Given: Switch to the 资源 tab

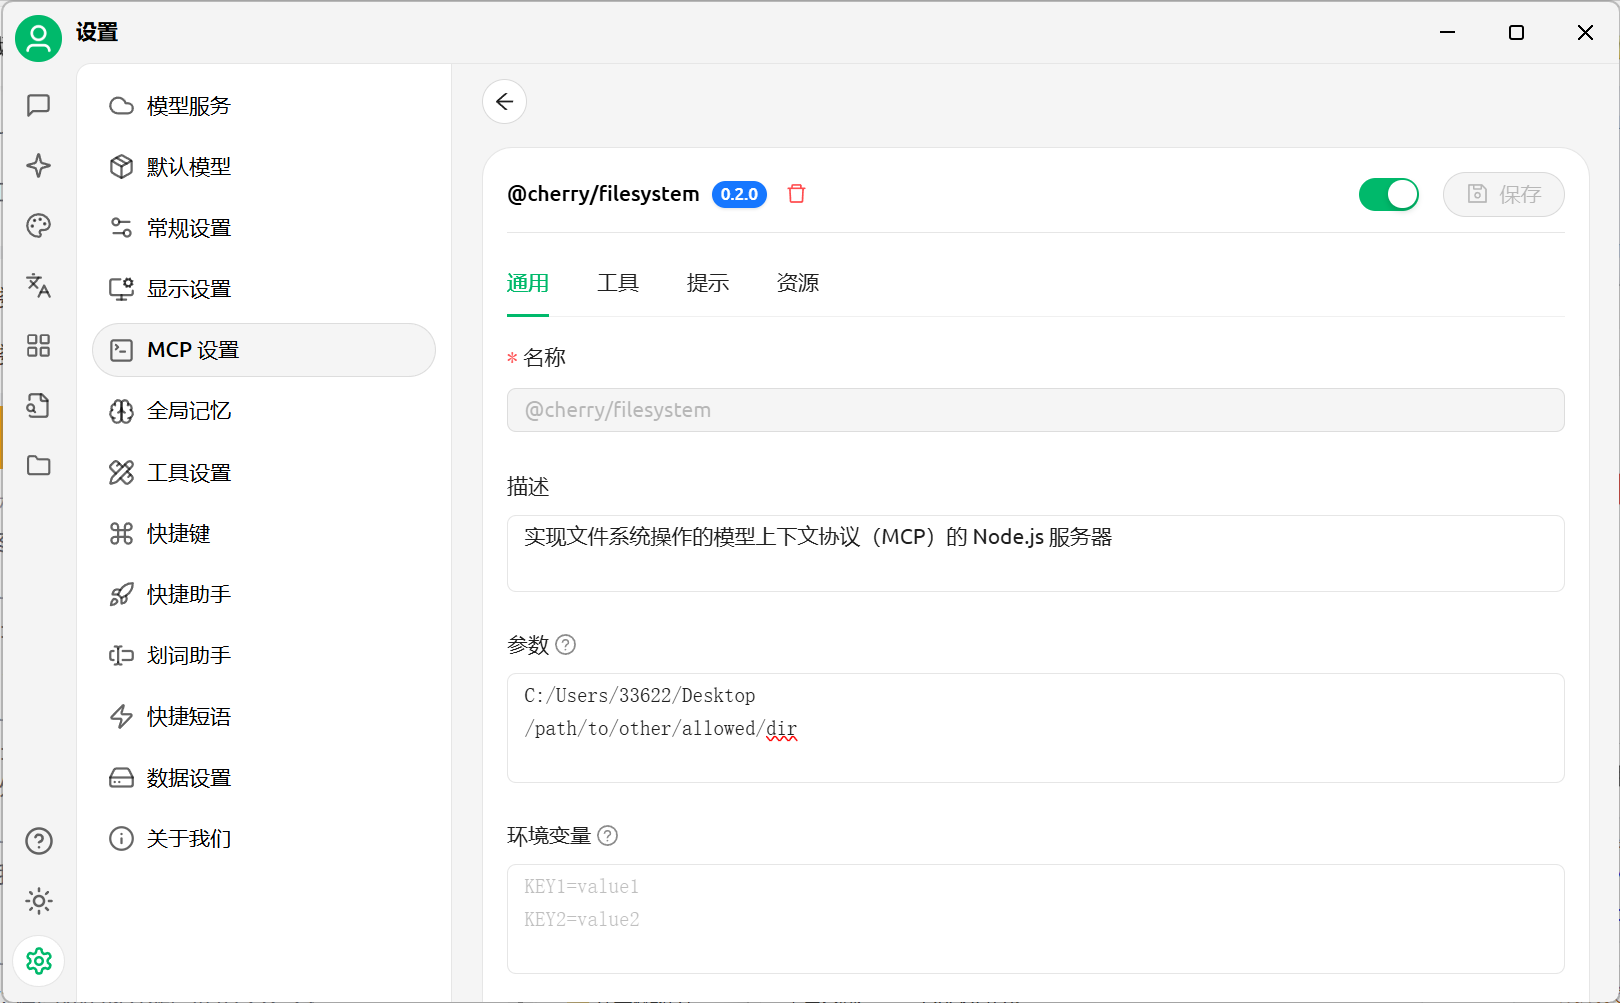Looking at the screenshot, I should [x=797, y=284].
